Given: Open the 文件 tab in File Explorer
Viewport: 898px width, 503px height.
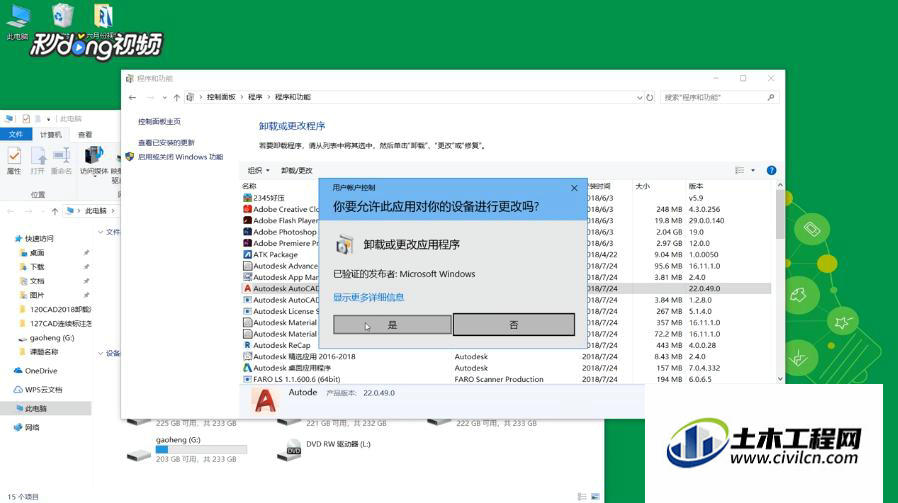Looking at the screenshot, I should point(15,134).
